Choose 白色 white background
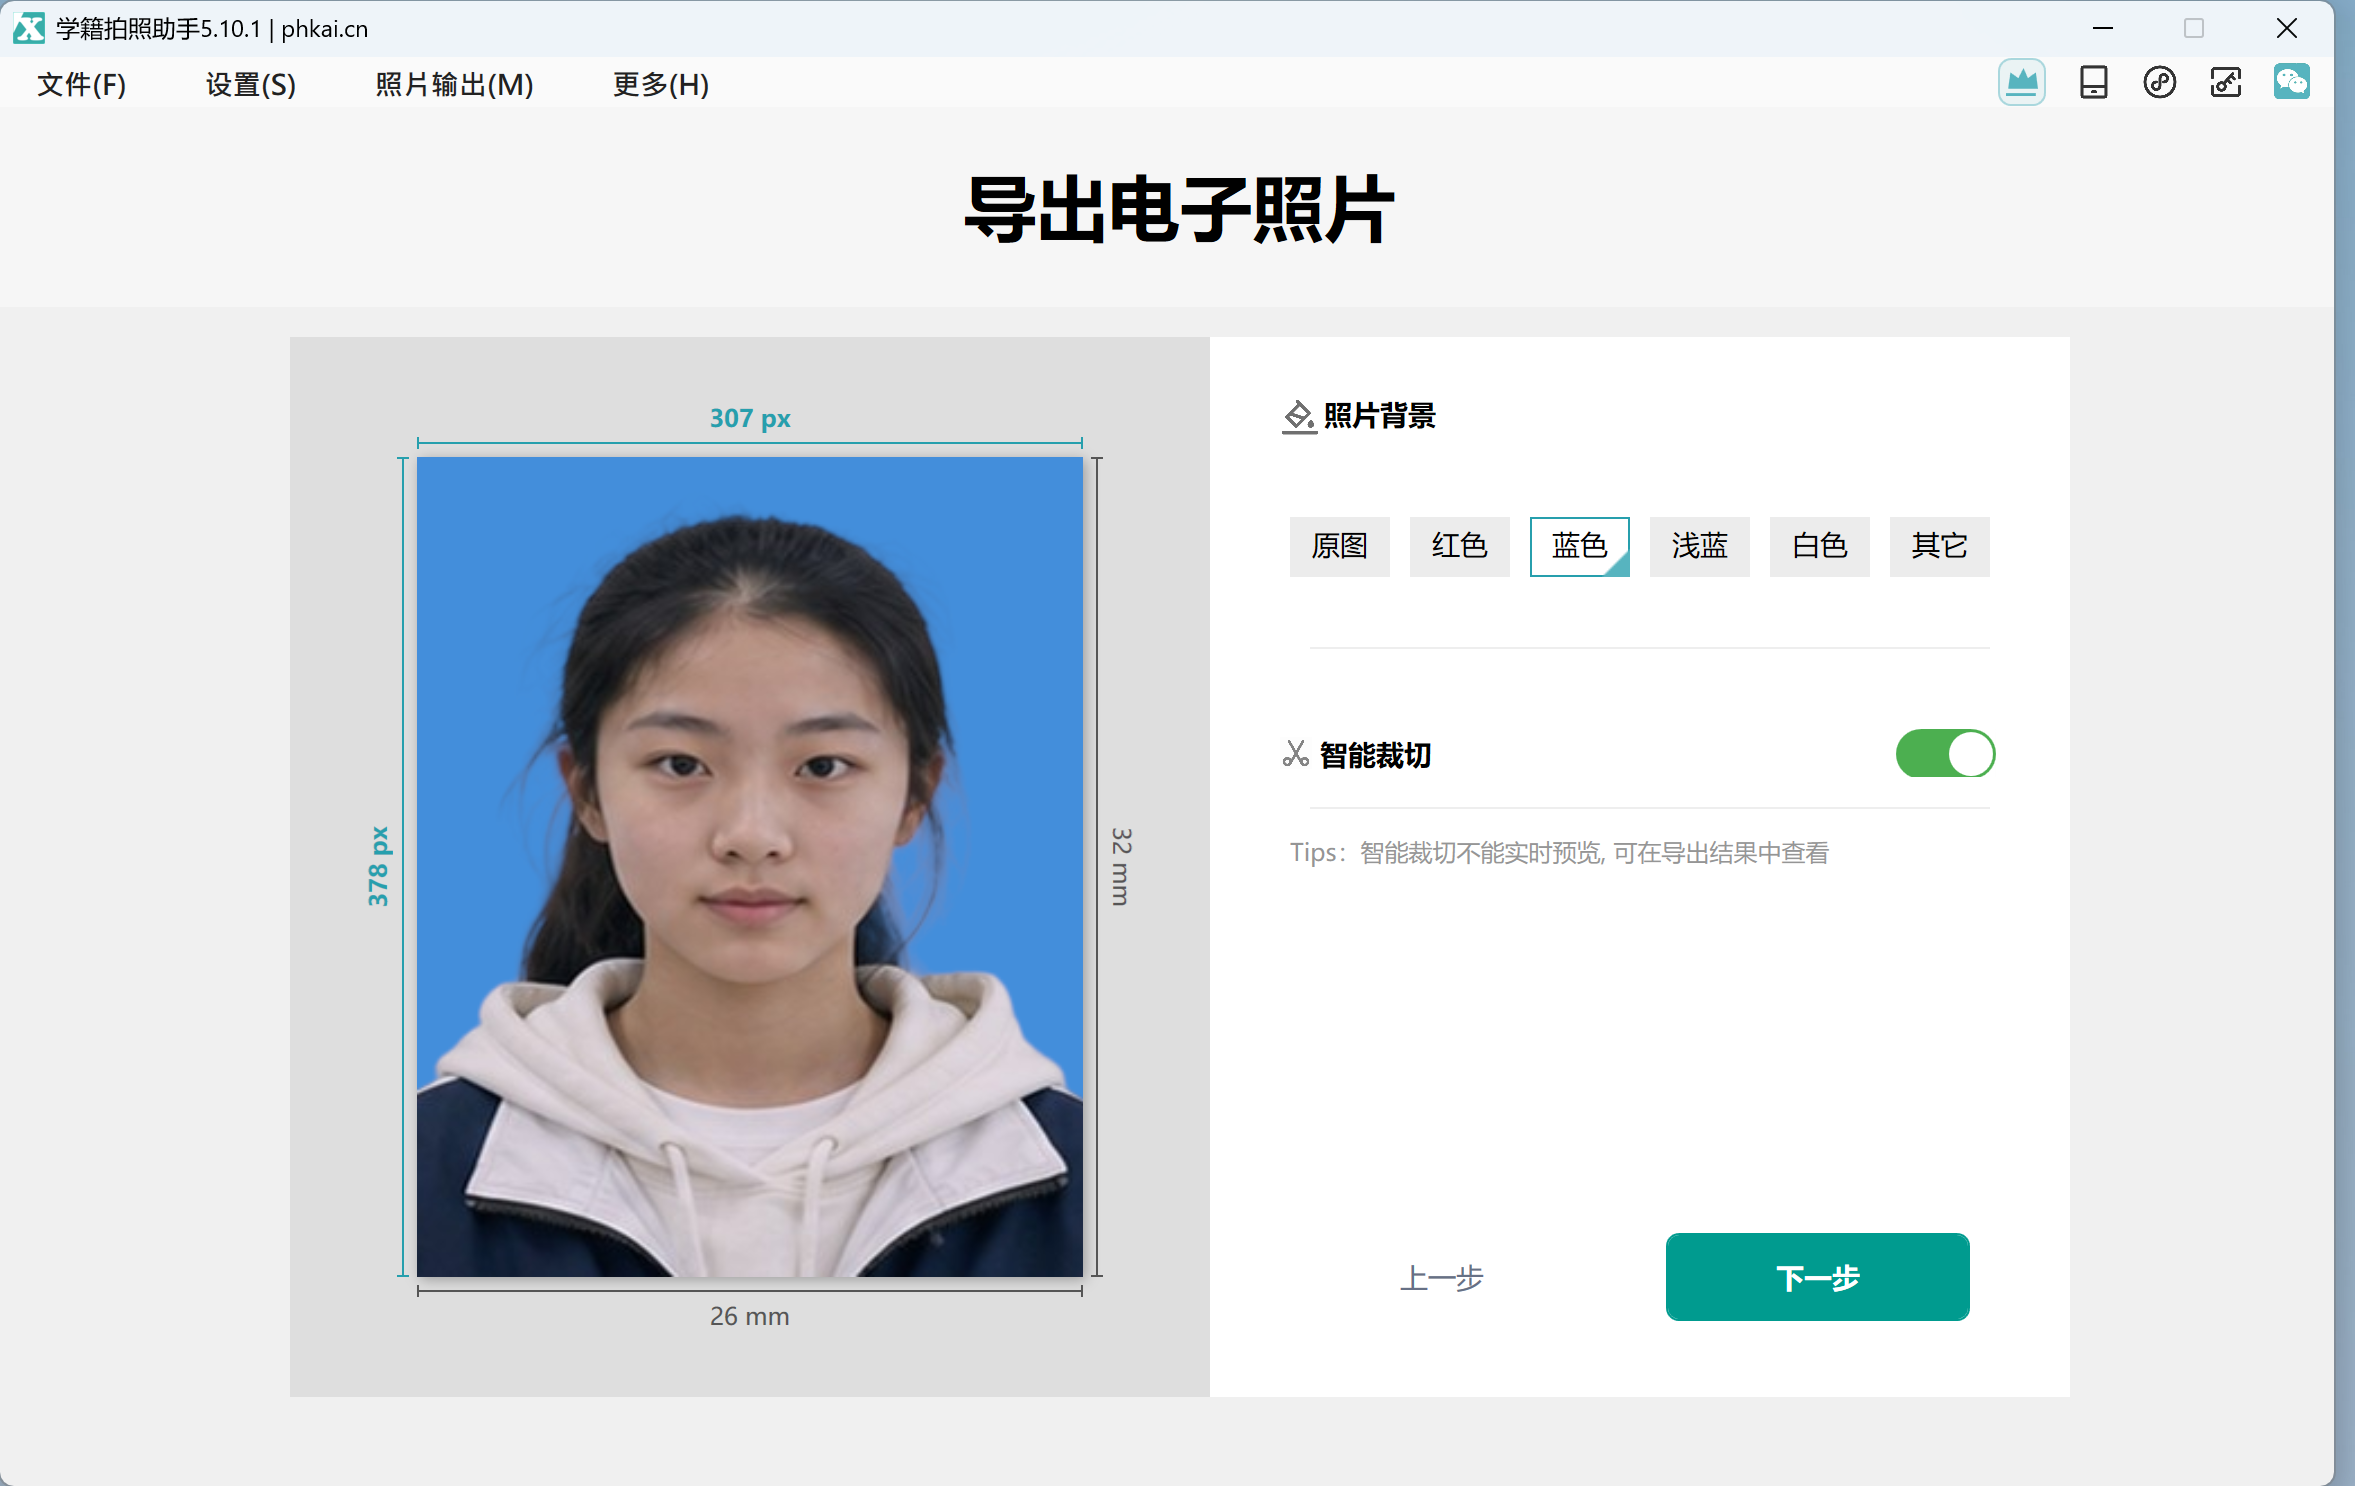The height and width of the screenshot is (1486, 2355). point(1819,546)
